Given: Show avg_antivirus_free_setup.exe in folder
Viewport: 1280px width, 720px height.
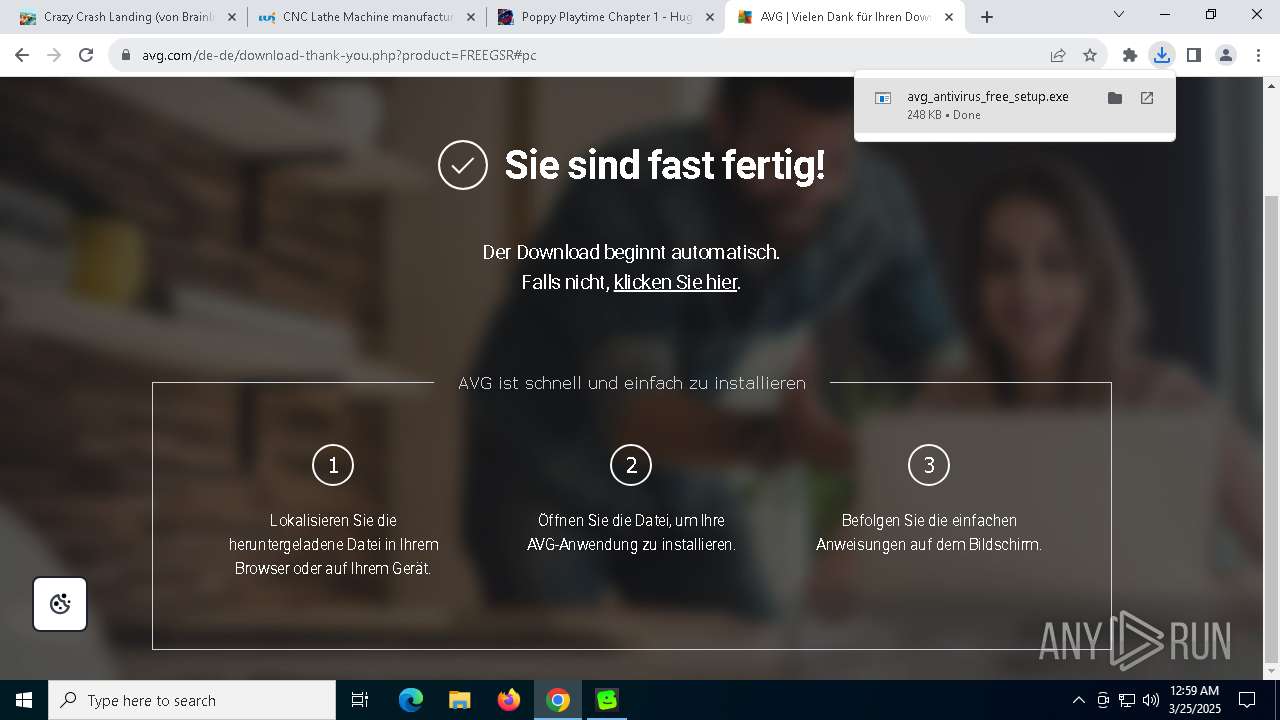Looking at the screenshot, I should [x=1115, y=98].
